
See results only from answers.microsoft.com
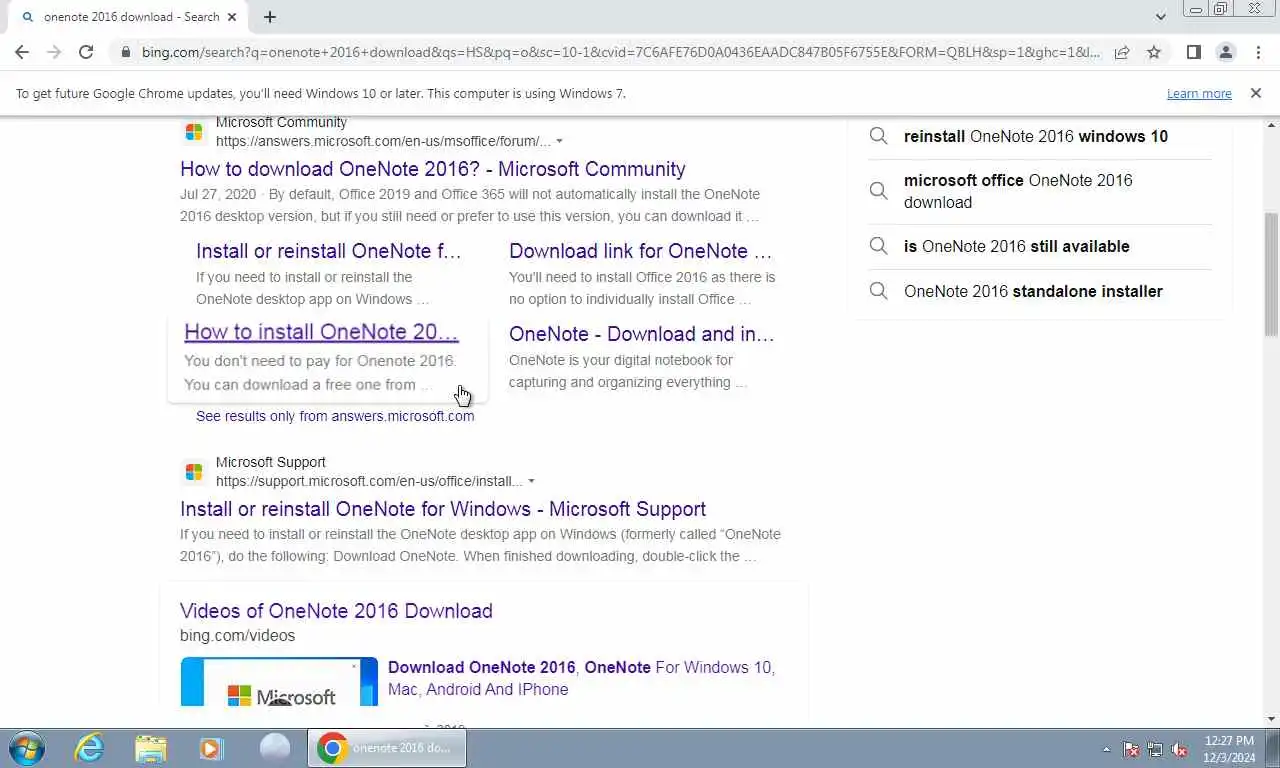[x=335, y=416]
